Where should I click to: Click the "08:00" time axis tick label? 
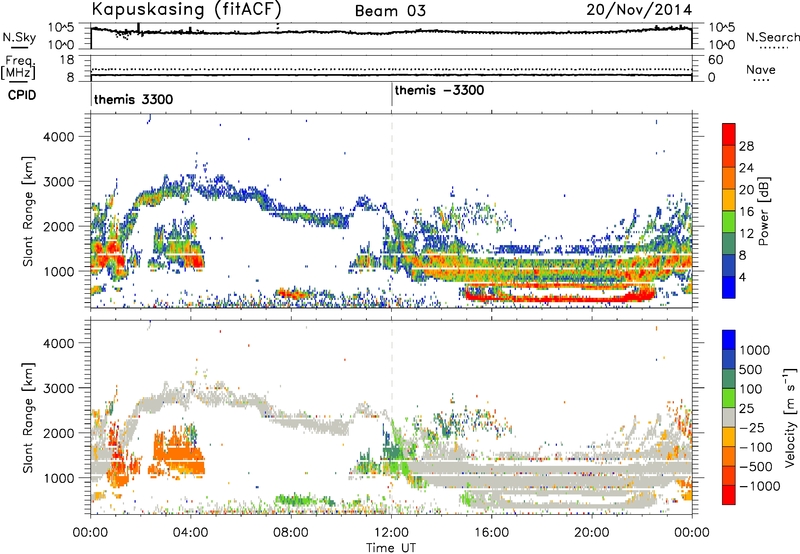(291, 532)
